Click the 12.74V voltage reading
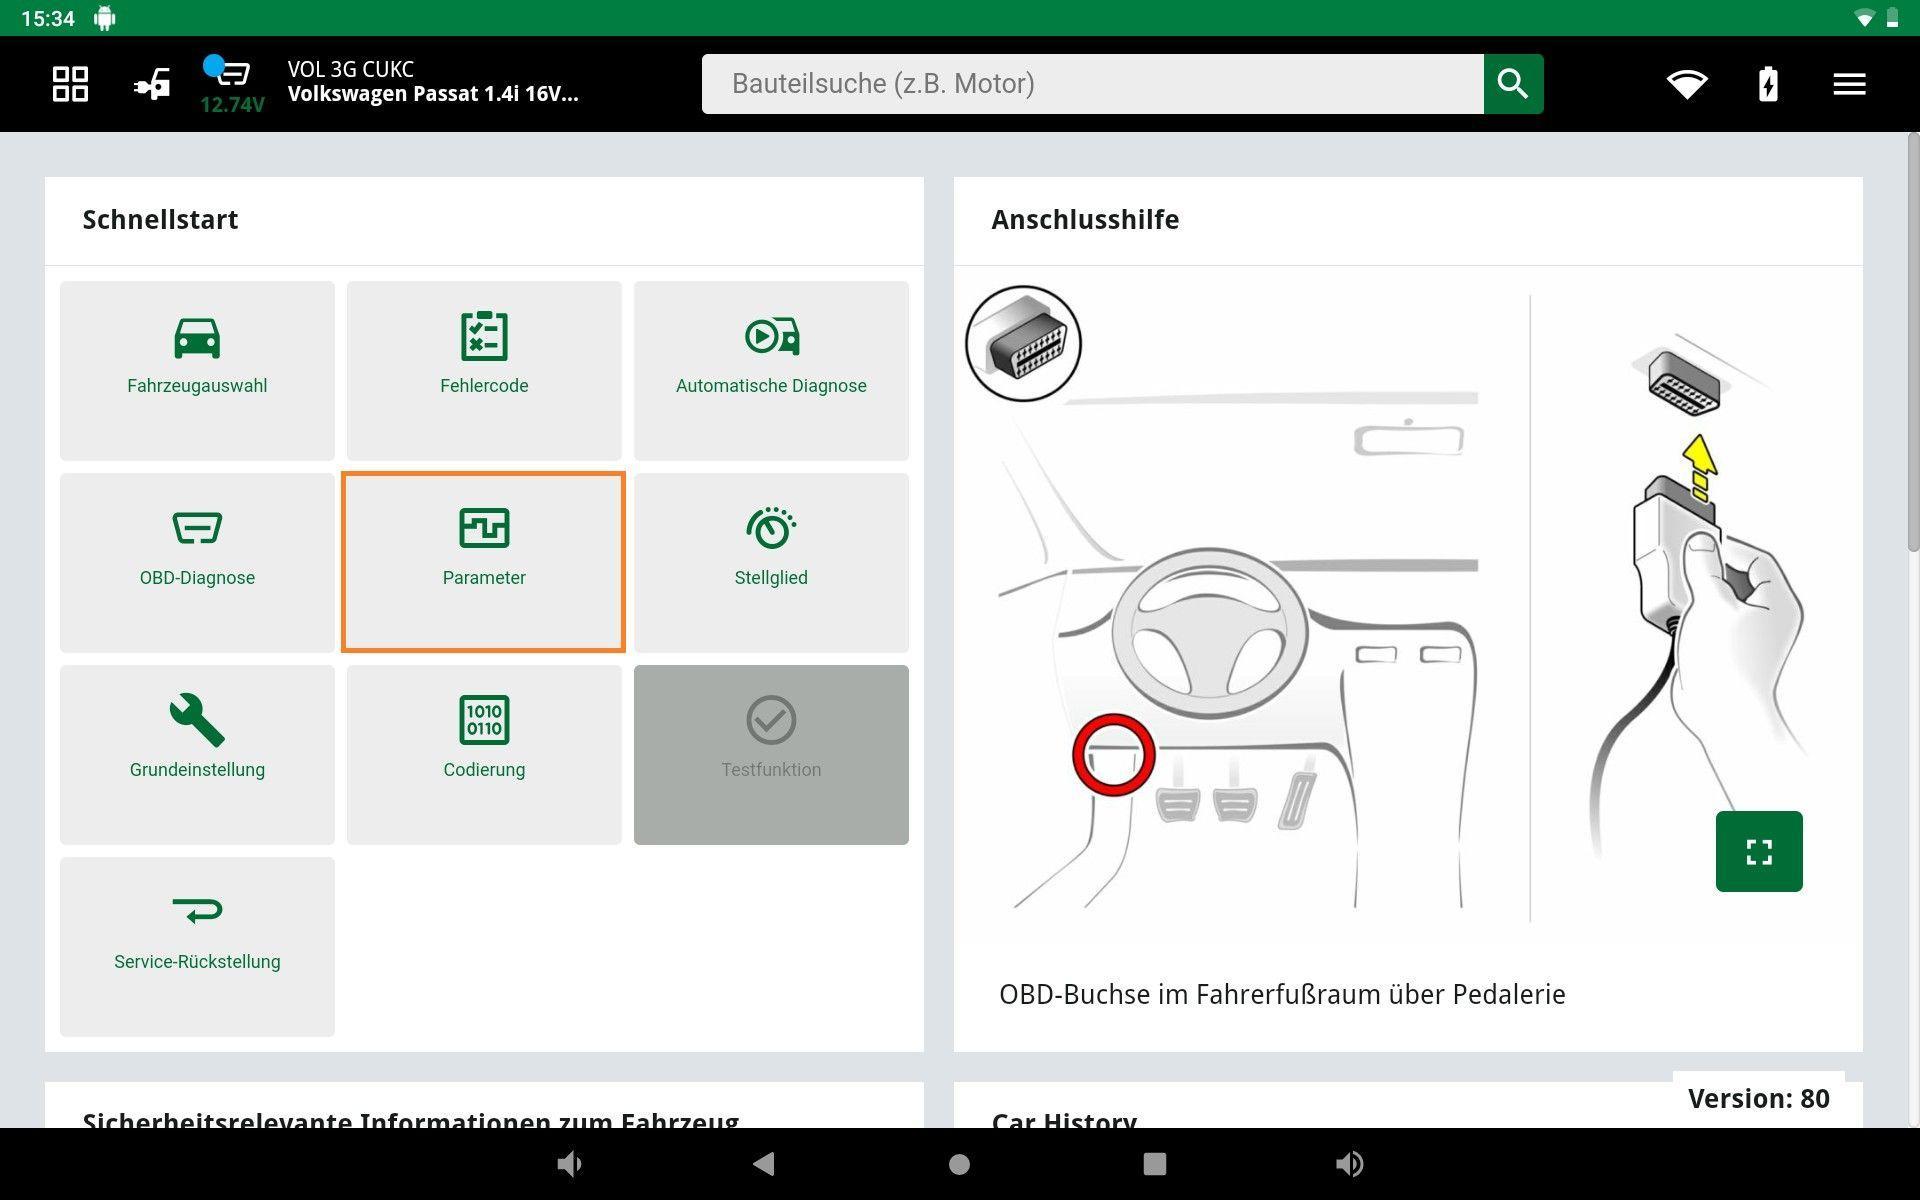 [232, 105]
